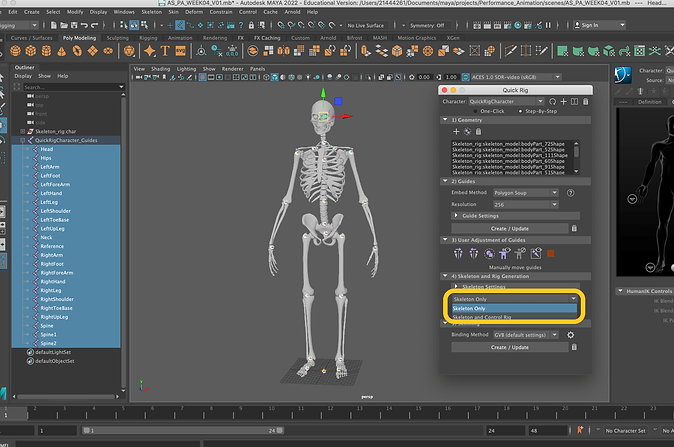The image size is (674, 447).
Task: Choose Skeleton and Control Rig option
Action: click(x=514, y=317)
